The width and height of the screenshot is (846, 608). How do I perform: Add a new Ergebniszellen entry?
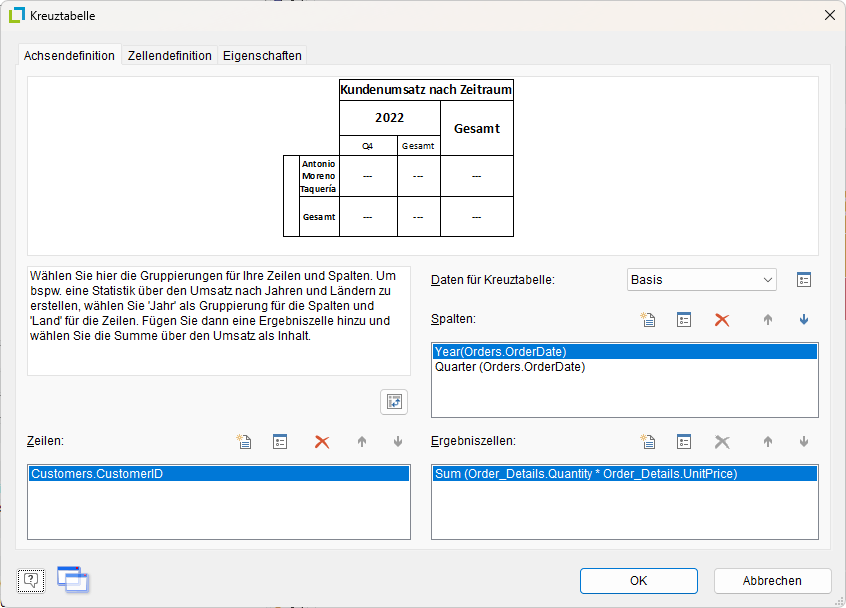(x=648, y=441)
